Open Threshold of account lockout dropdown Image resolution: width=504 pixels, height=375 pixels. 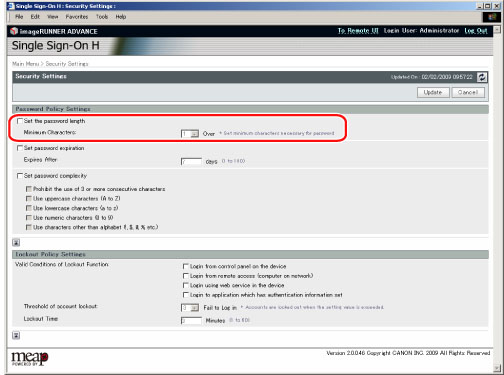coord(190,308)
